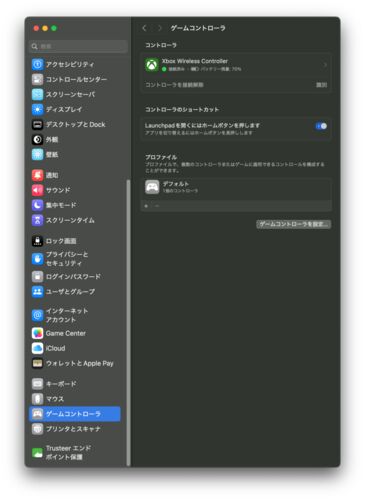365x500 pixels.
Task: Open 外観 appearance settings
Action: click(x=45, y=139)
